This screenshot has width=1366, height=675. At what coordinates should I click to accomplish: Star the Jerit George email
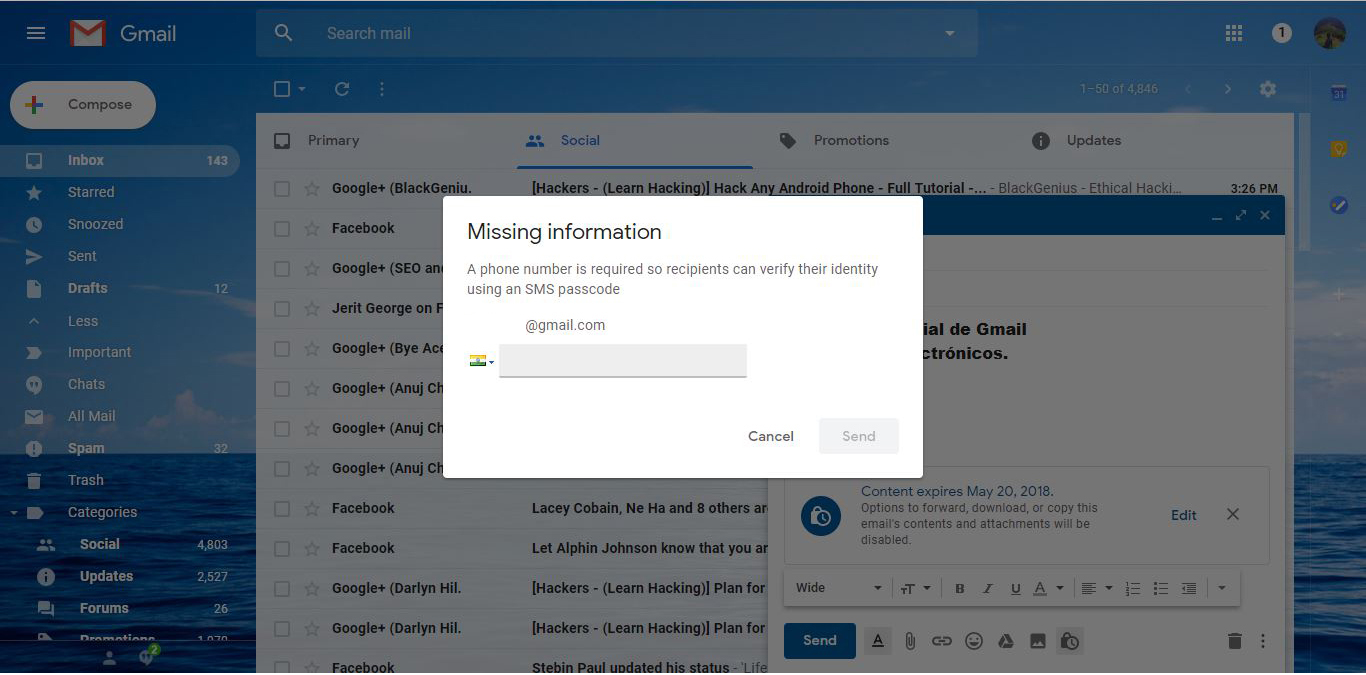(312, 308)
